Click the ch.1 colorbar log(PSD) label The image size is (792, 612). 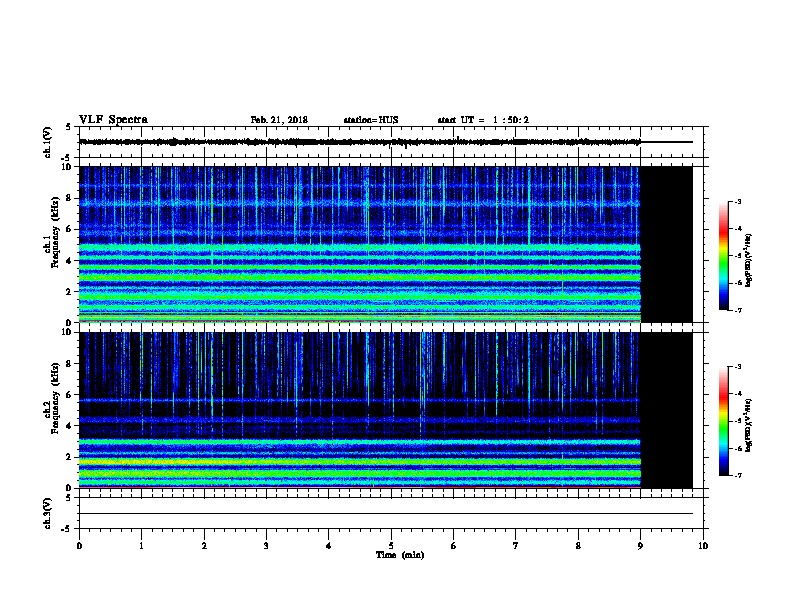(x=748, y=260)
